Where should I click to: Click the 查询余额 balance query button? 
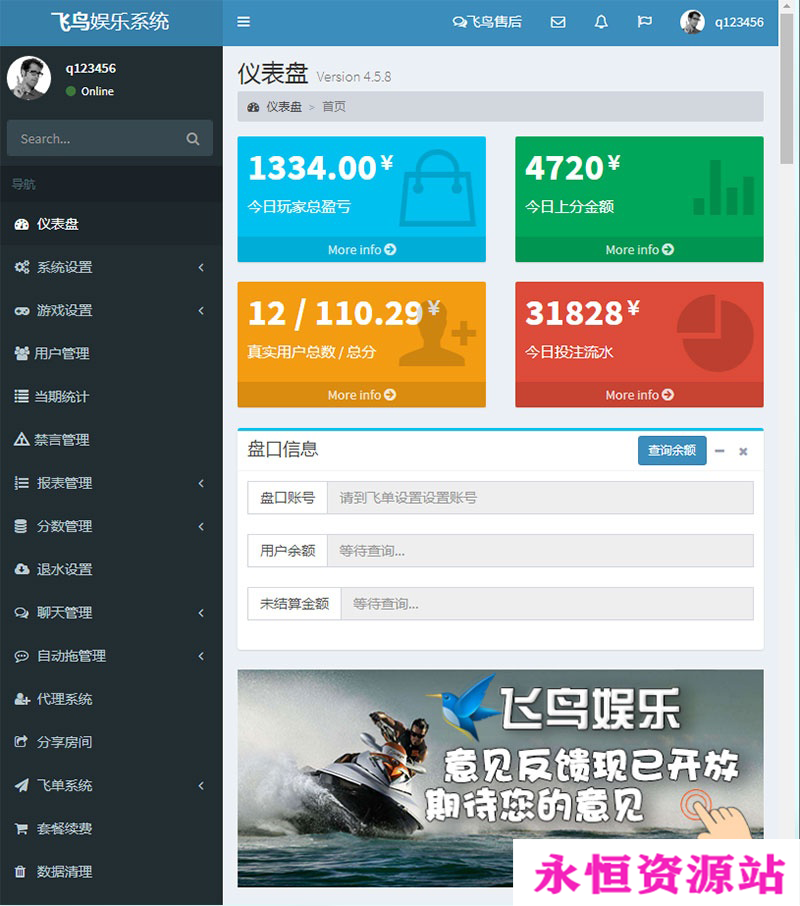[x=671, y=451]
